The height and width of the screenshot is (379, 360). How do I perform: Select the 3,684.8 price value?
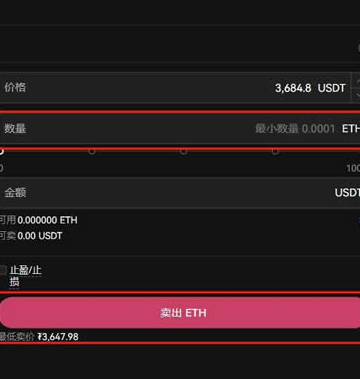[x=293, y=88]
